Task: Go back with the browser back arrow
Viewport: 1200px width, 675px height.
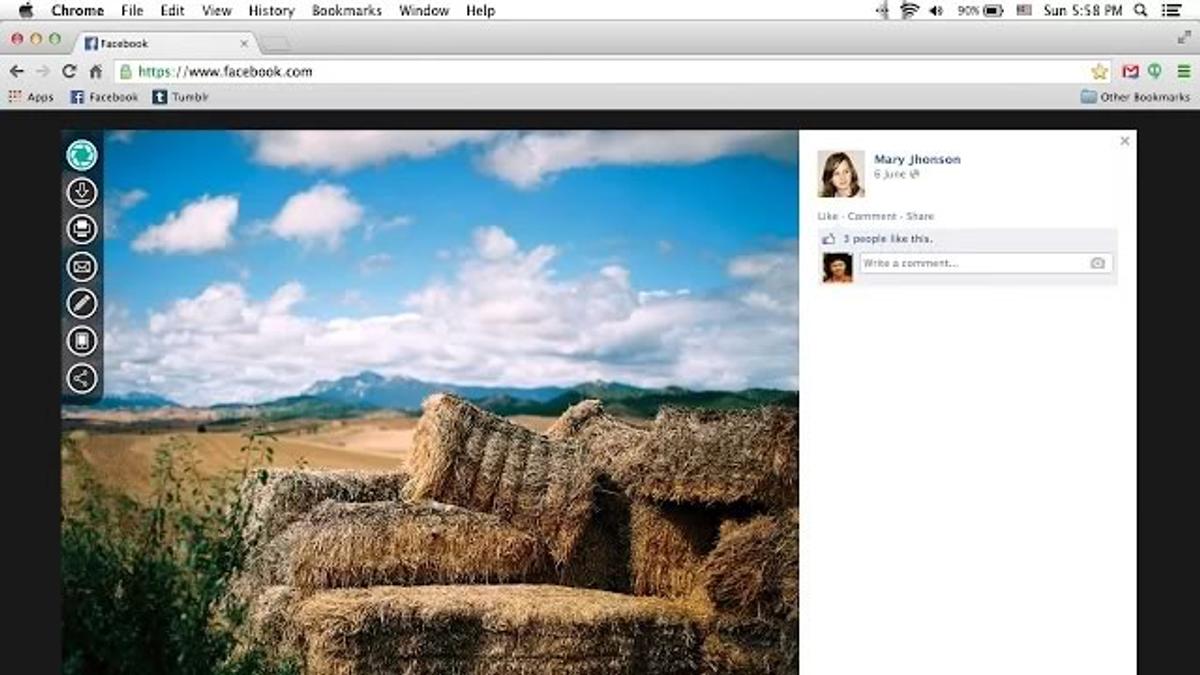Action: [x=16, y=71]
